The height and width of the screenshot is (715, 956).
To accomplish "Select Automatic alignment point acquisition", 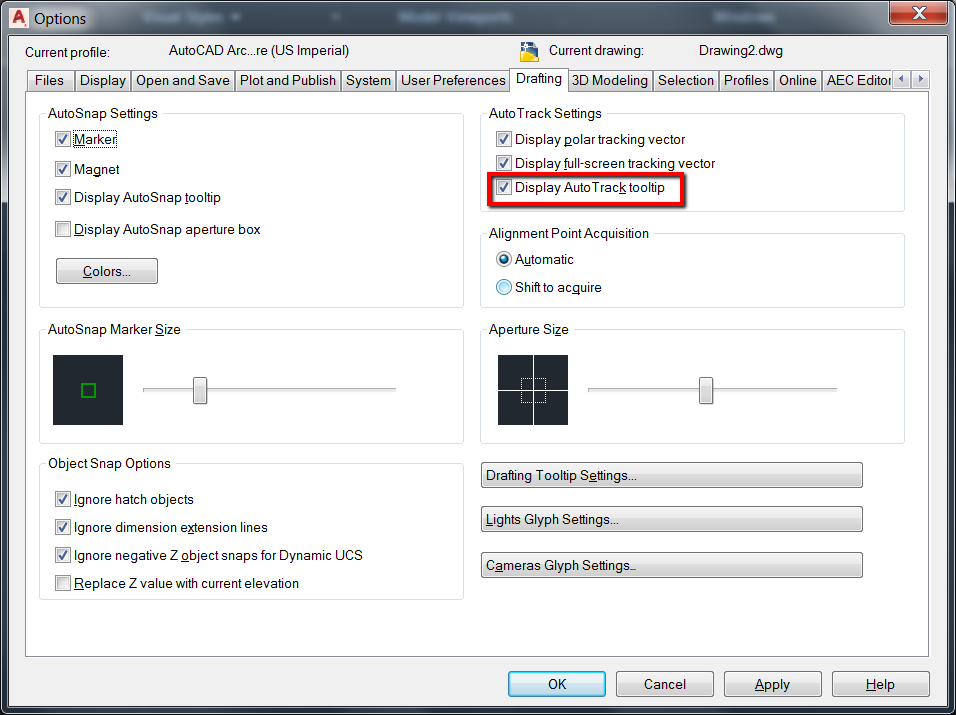I will click(502, 259).
